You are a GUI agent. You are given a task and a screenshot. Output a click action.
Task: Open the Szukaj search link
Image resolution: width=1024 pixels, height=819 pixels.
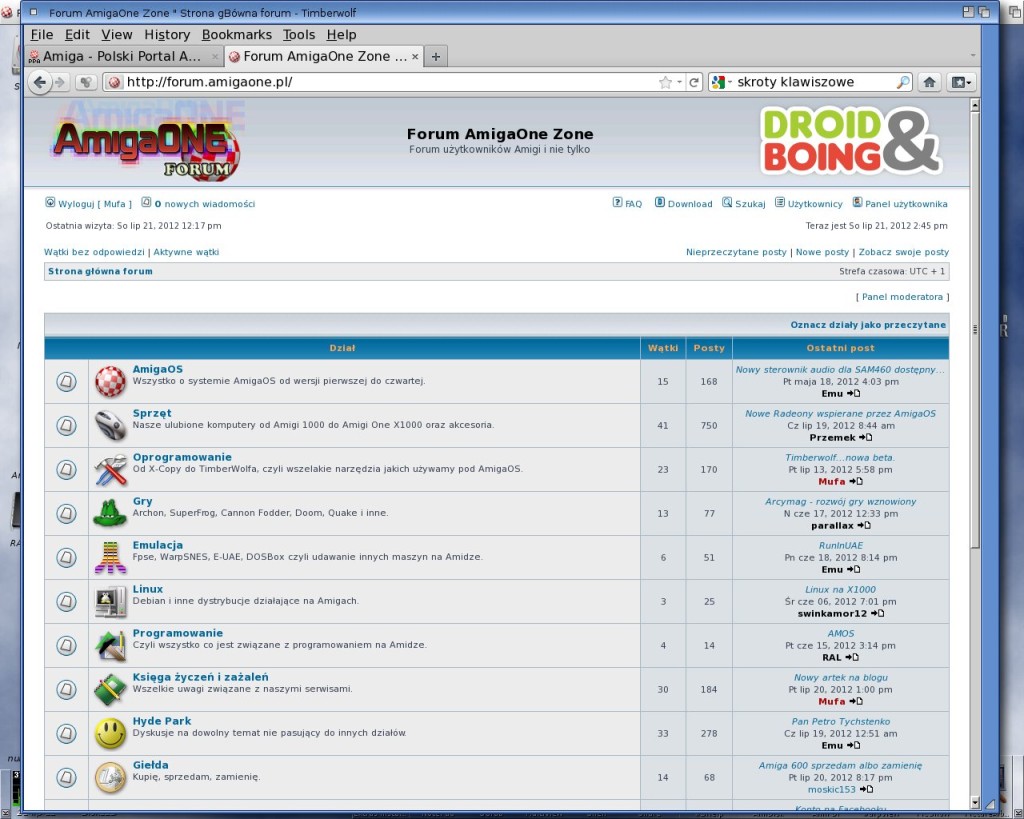tap(750, 204)
